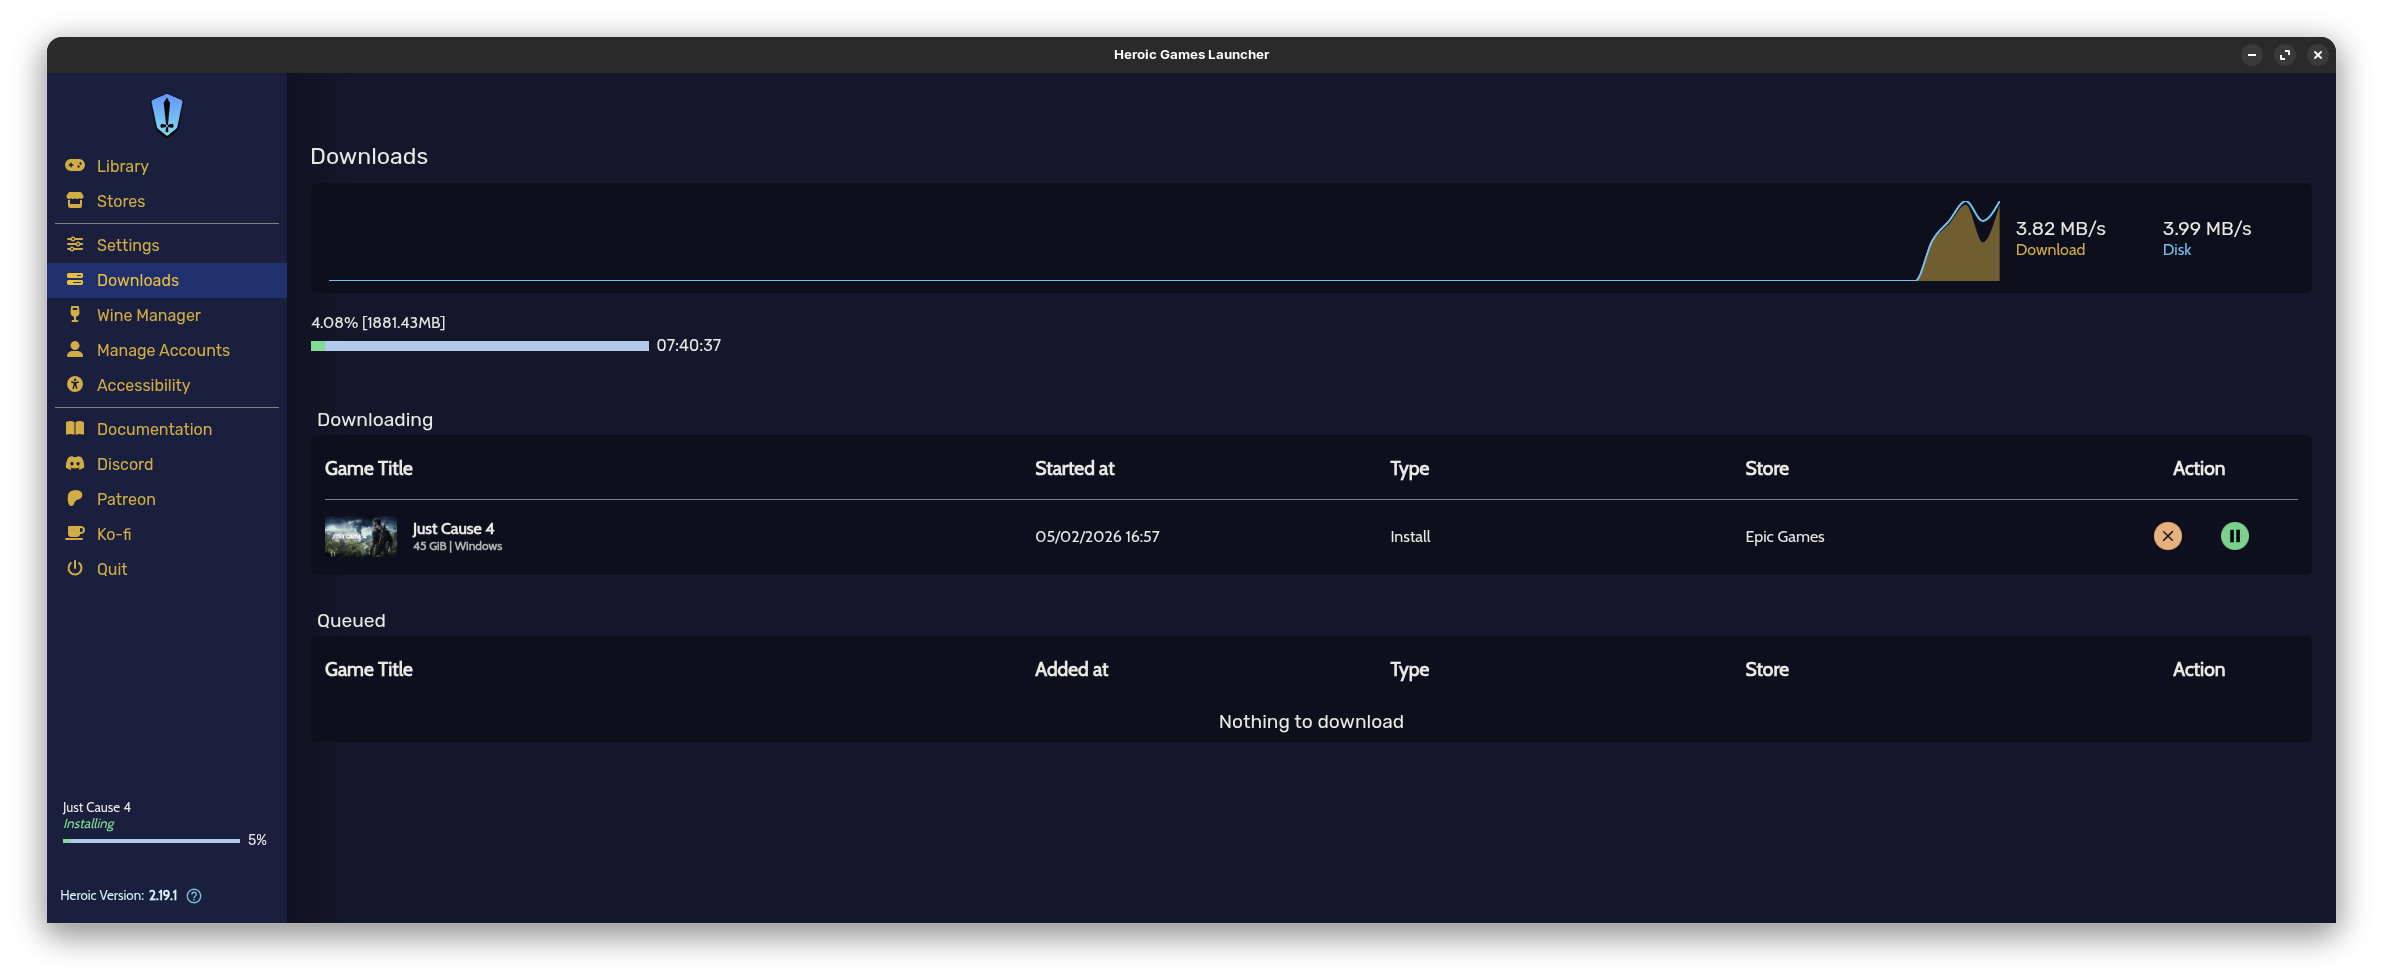Click the 4.08% [1881.43MB] progress text
The height and width of the screenshot is (980, 2383).
378,322
